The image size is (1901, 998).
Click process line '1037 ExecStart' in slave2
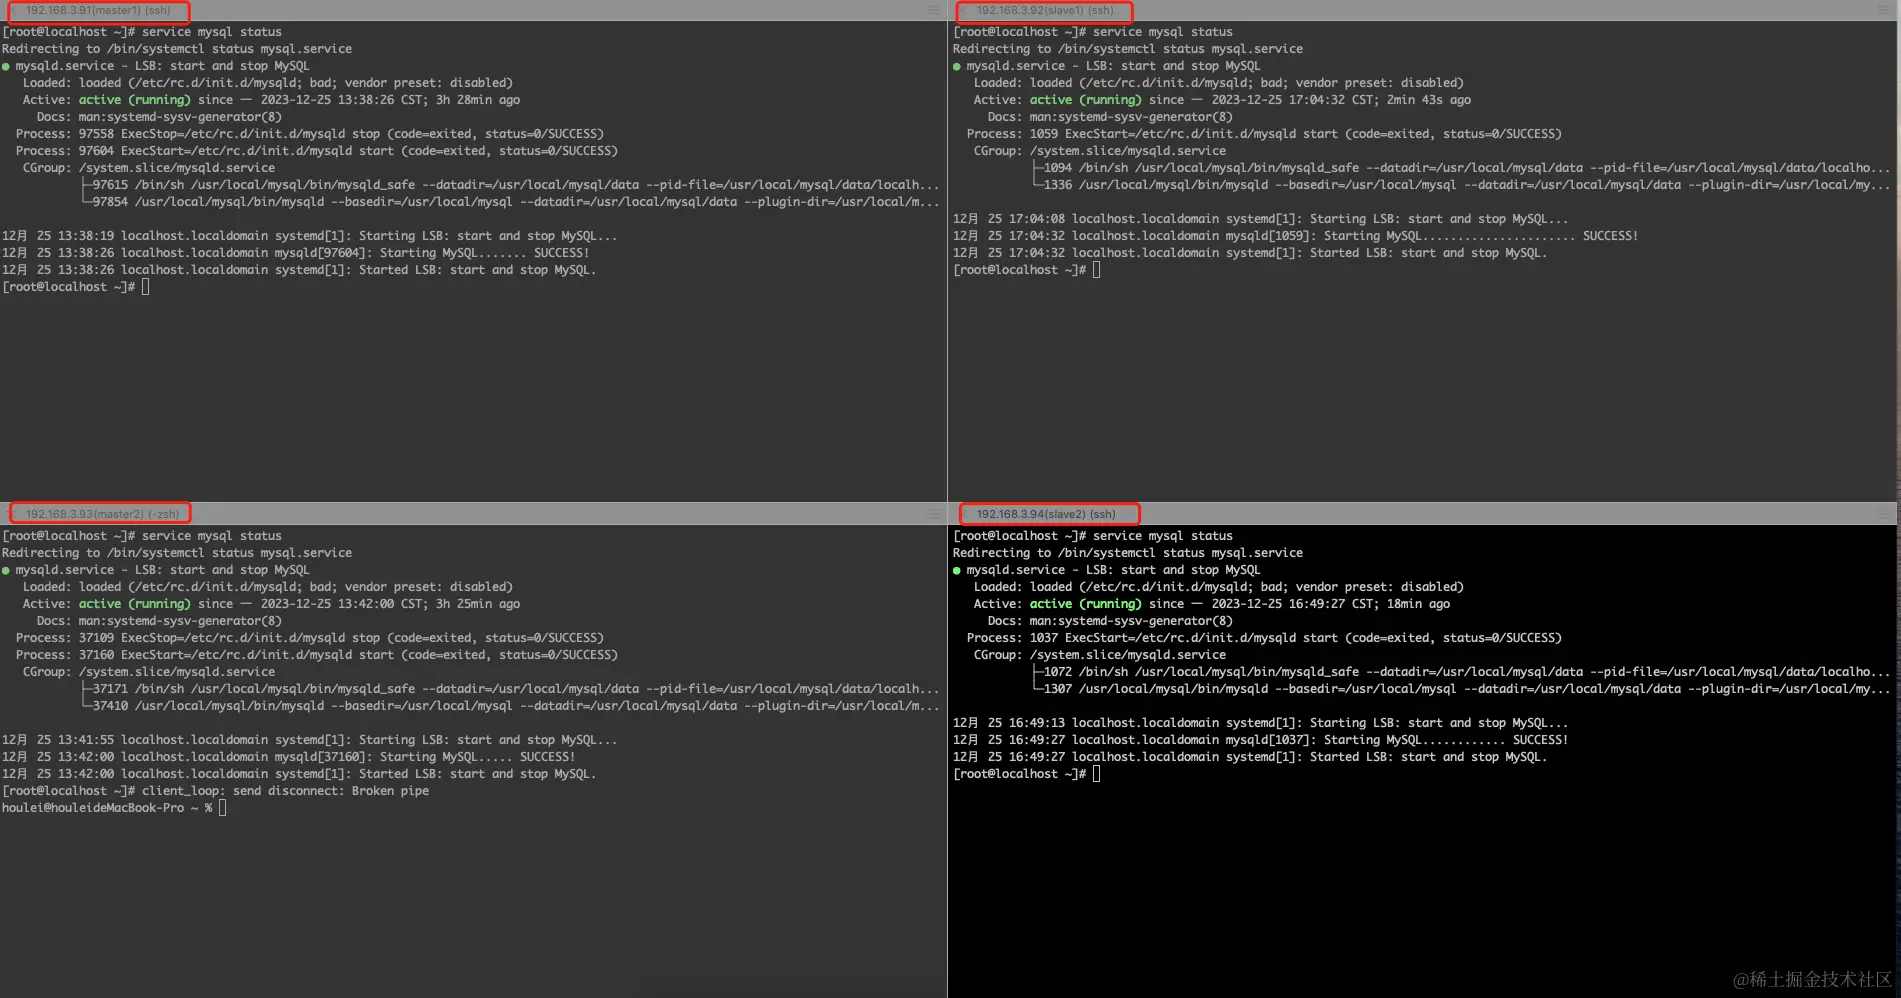click(1264, 638)
